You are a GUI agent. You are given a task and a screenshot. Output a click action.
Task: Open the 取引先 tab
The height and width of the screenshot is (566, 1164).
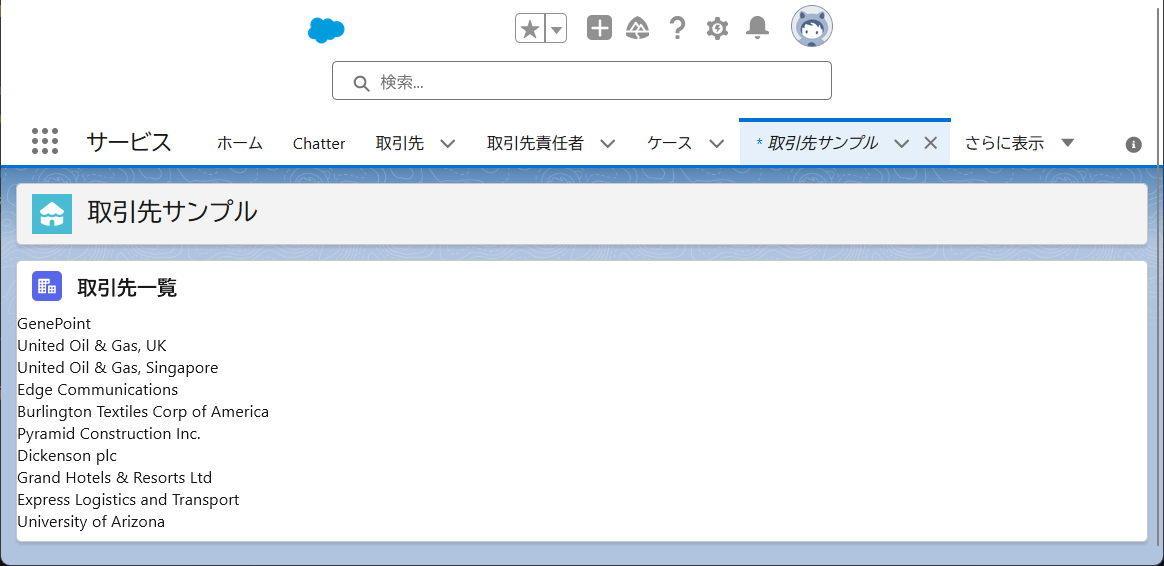pyautogui.click(x=400, y=143)
